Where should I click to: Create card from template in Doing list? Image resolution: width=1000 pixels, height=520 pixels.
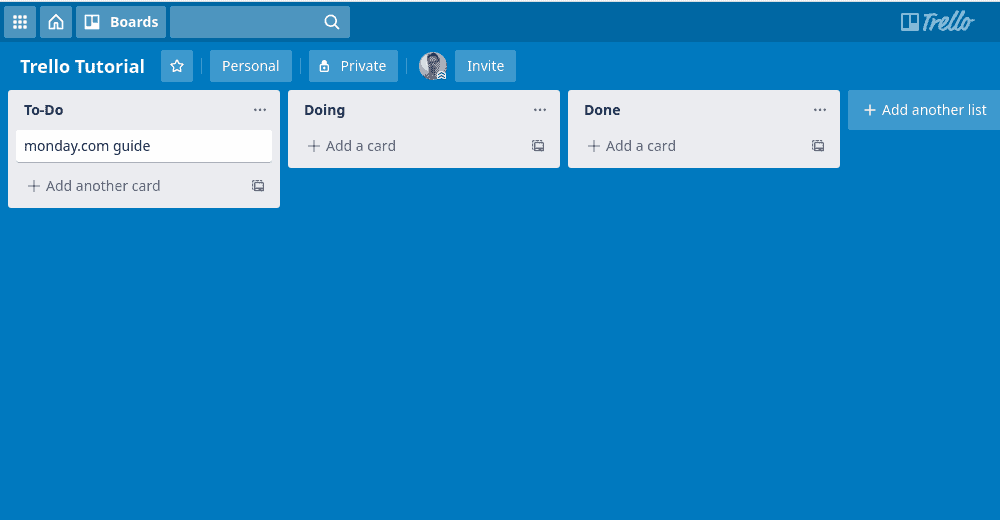(x=538, y=146)
